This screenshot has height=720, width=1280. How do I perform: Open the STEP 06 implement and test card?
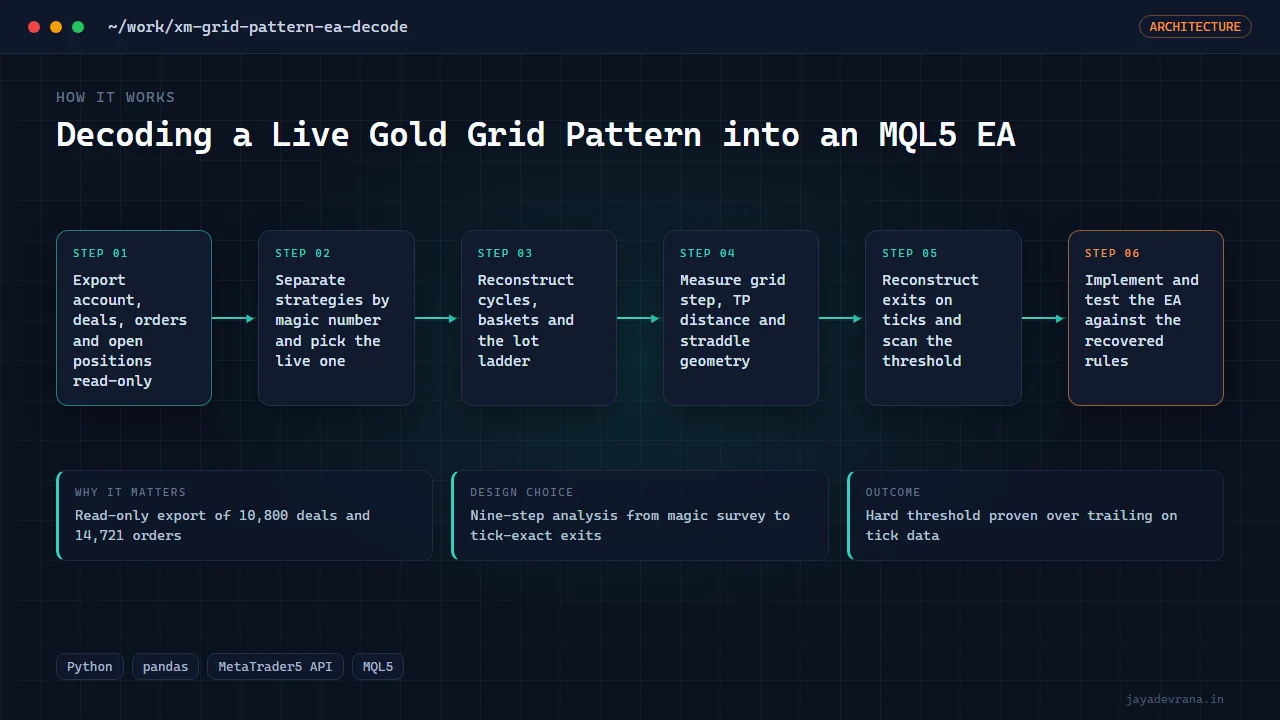click(1146, 318)
